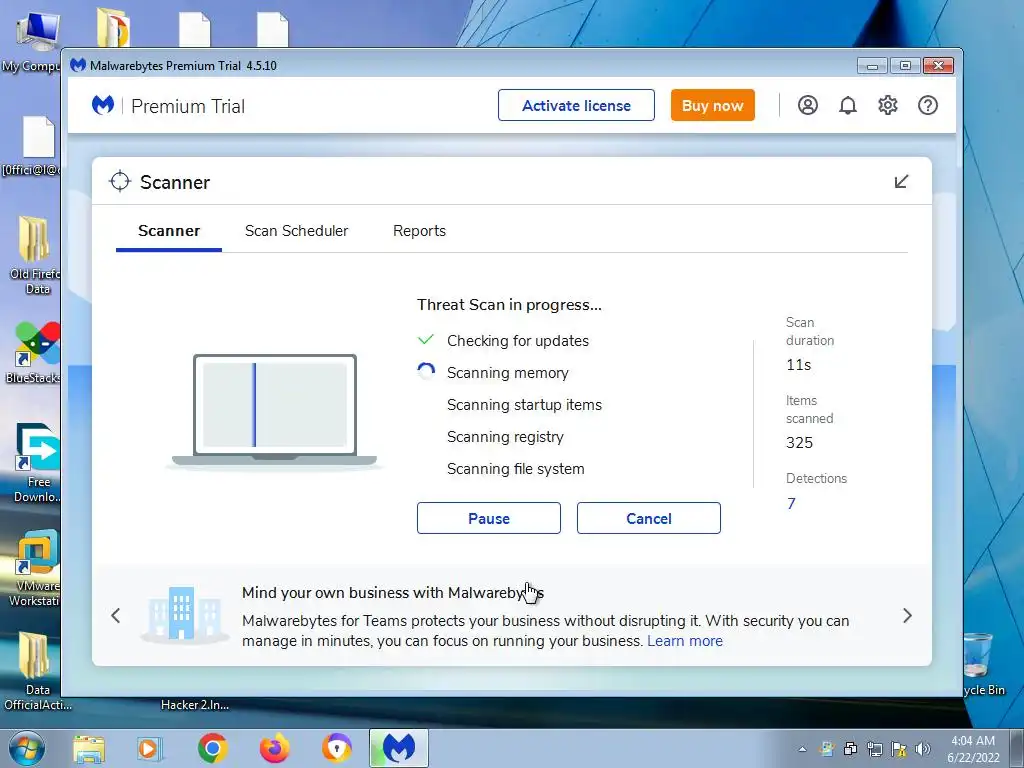Open the volume speaker tray icon
Viewport: 1024px width, 768px height.
tap(923, 749)
